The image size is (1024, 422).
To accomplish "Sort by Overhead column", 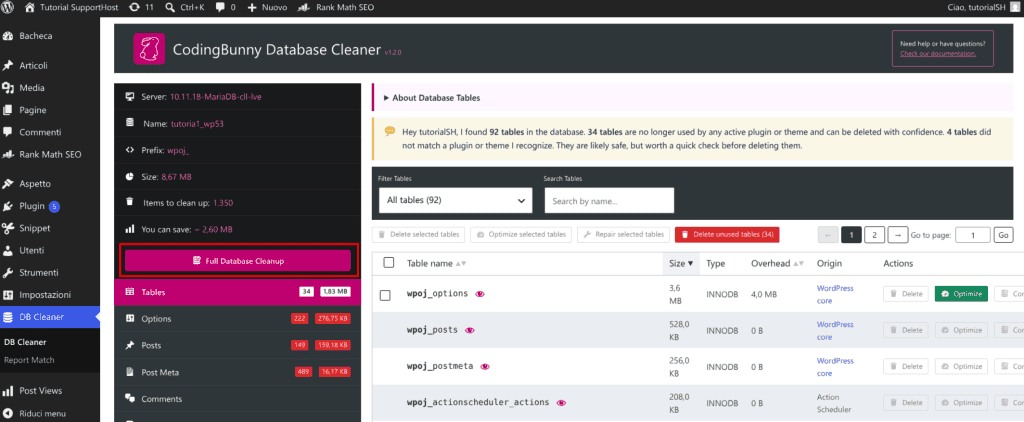I will tap(776, 263).
